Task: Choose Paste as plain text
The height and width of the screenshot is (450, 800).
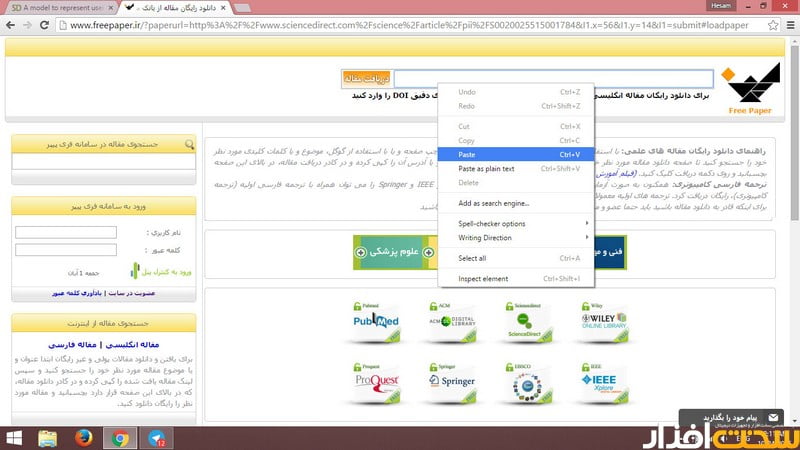Action: pos(516,169)
